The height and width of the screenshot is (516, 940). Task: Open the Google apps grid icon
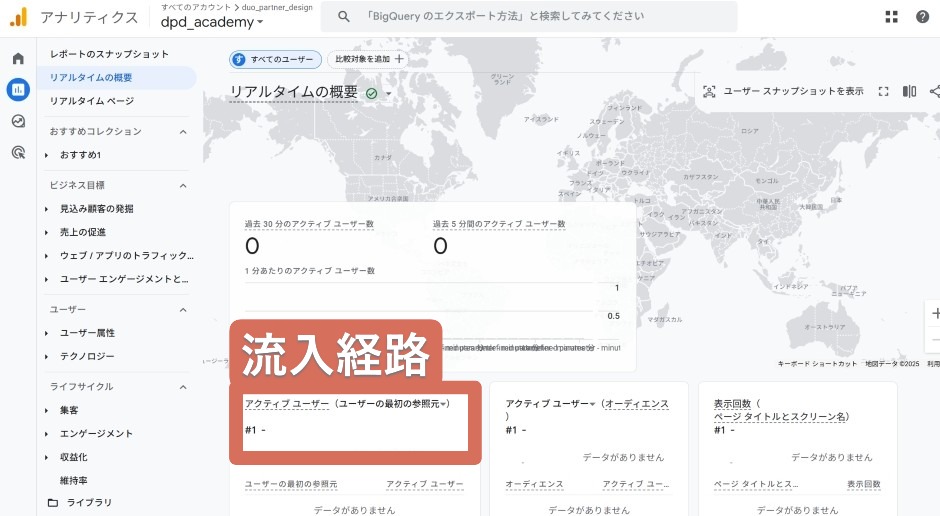click(892, 17)
